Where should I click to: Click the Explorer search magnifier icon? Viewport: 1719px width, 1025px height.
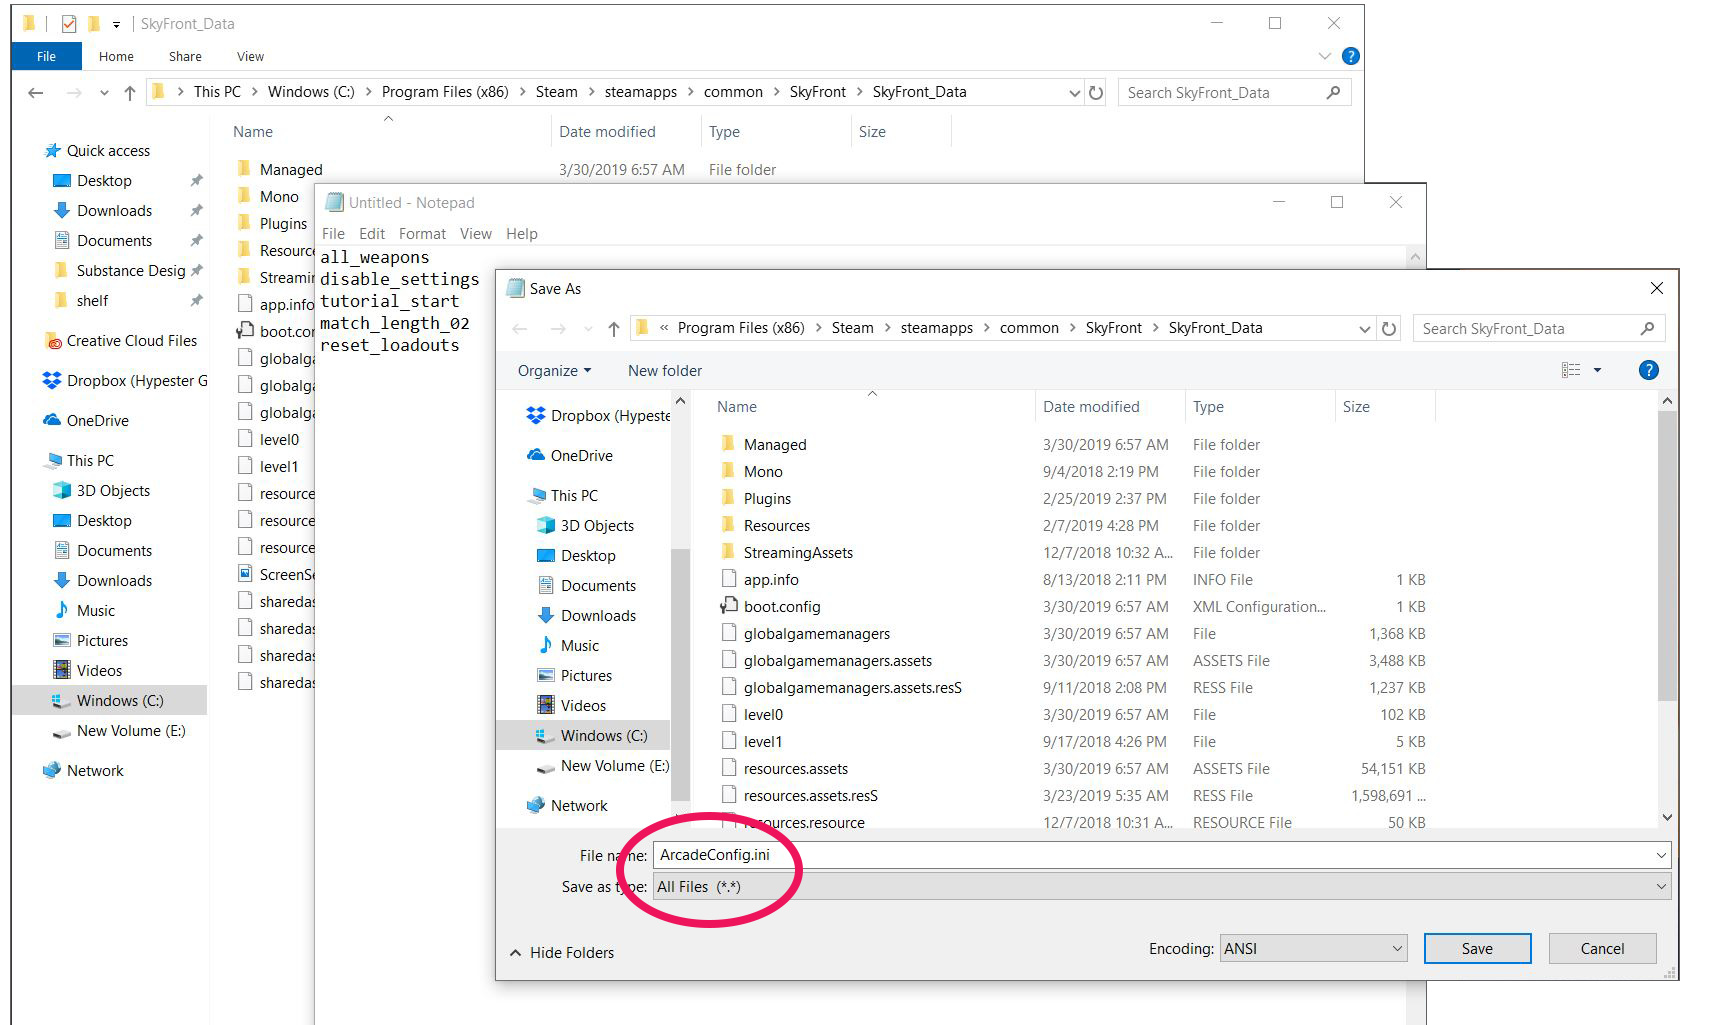(x=1333, y=92)
